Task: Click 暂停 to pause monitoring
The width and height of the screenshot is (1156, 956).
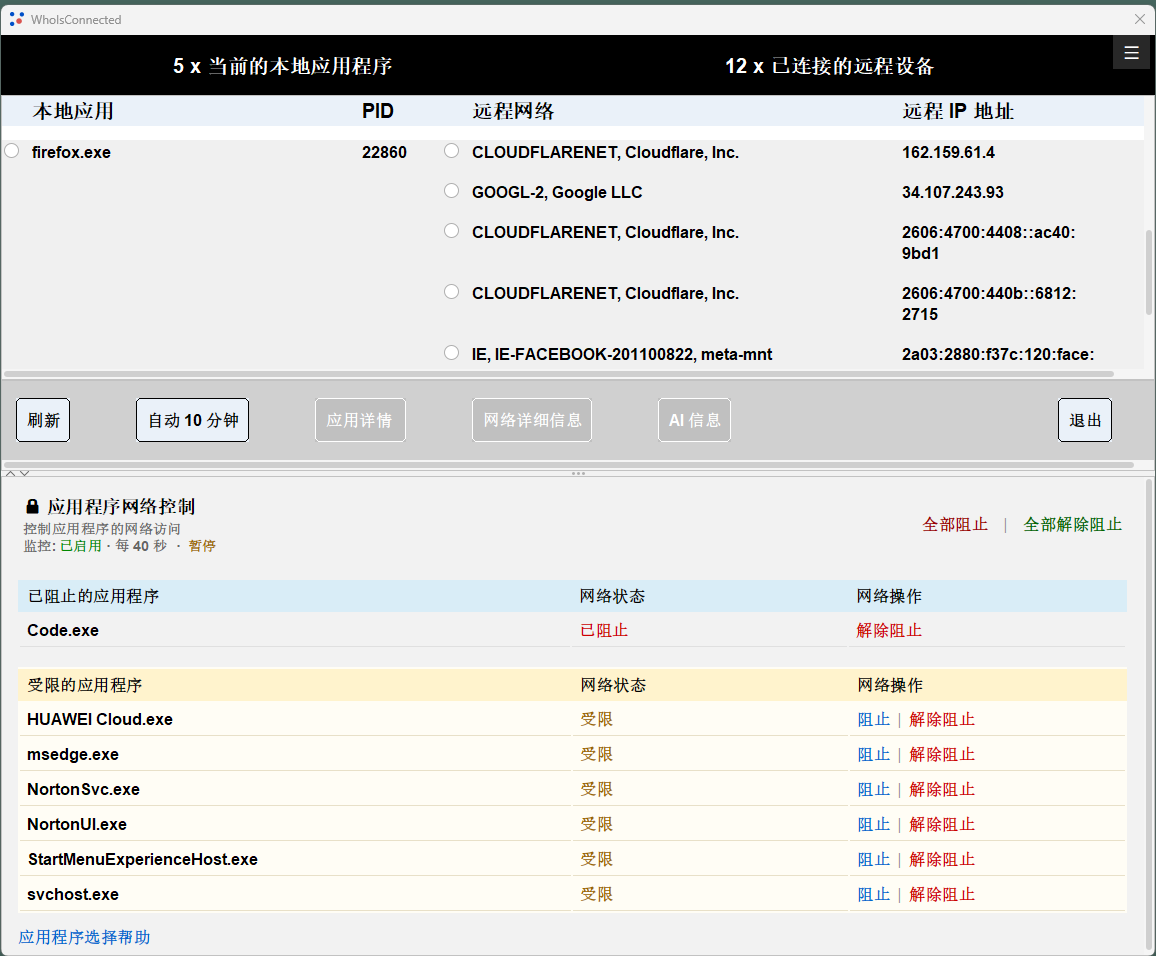Action: [202, 546]
